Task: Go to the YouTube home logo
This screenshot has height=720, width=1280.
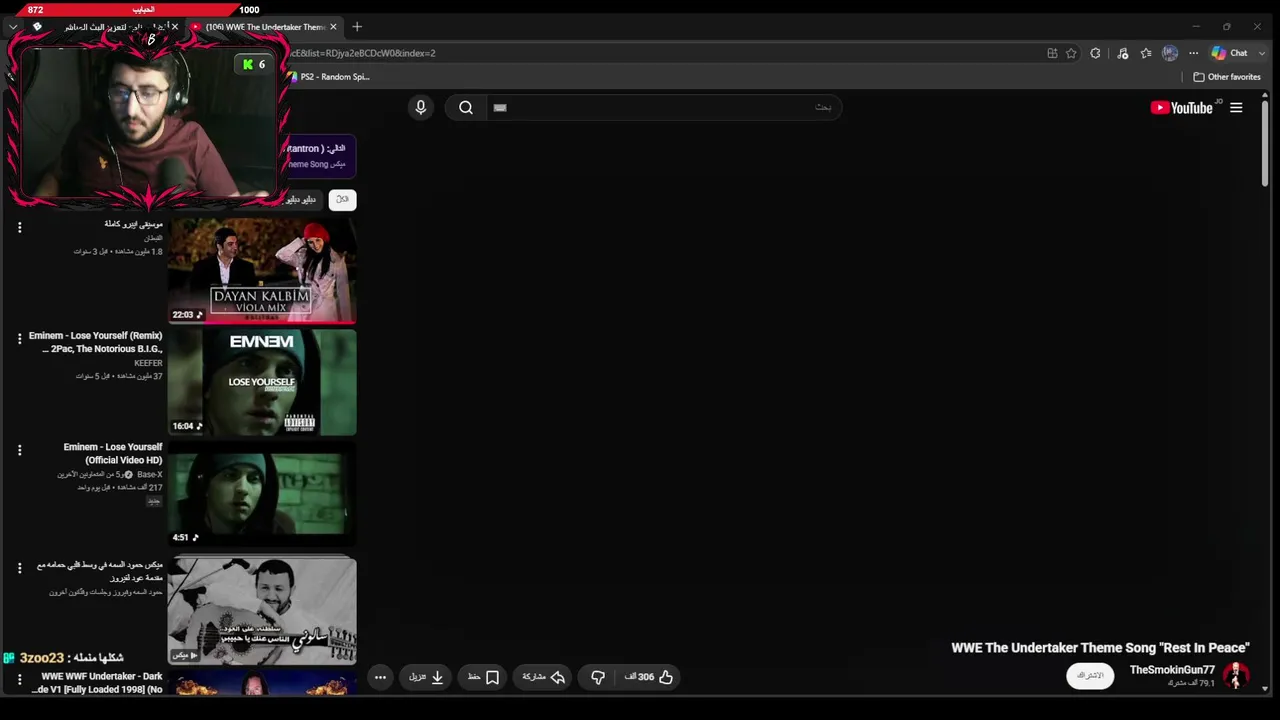Action: (1182, 108)
